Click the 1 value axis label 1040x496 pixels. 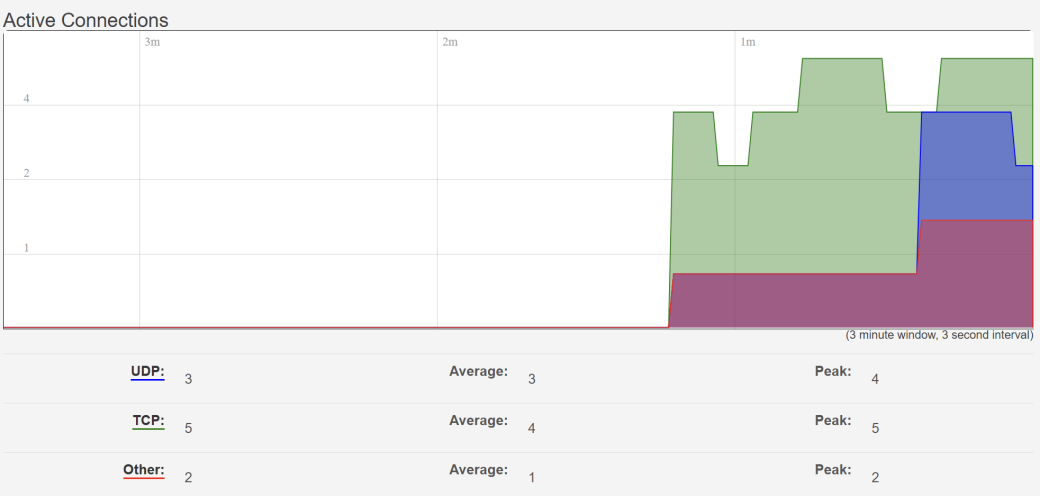click(x=27, y=248)
